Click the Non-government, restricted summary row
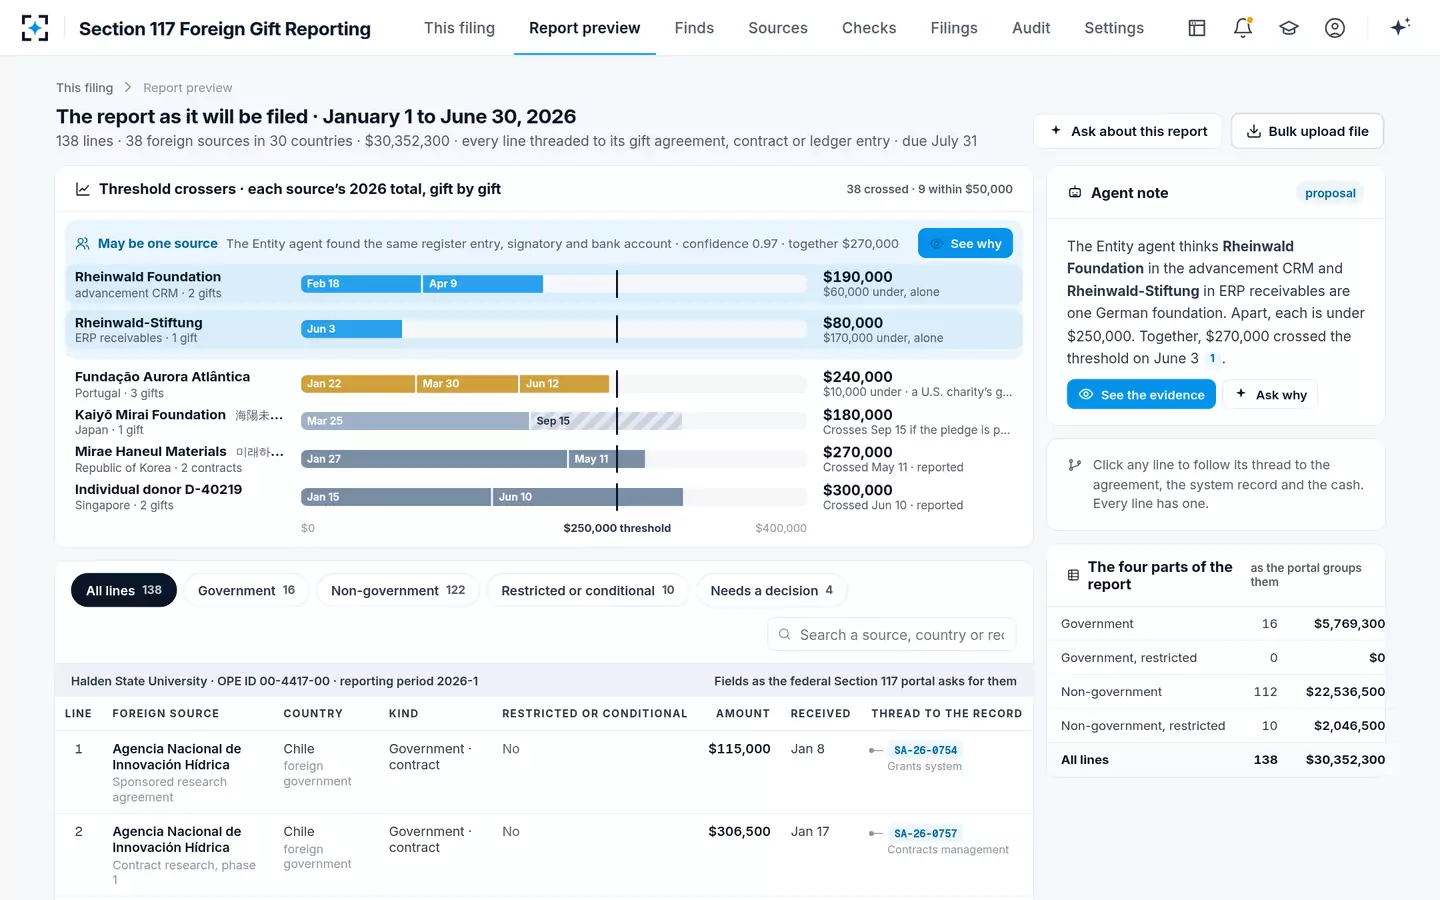 point(1216,726)
